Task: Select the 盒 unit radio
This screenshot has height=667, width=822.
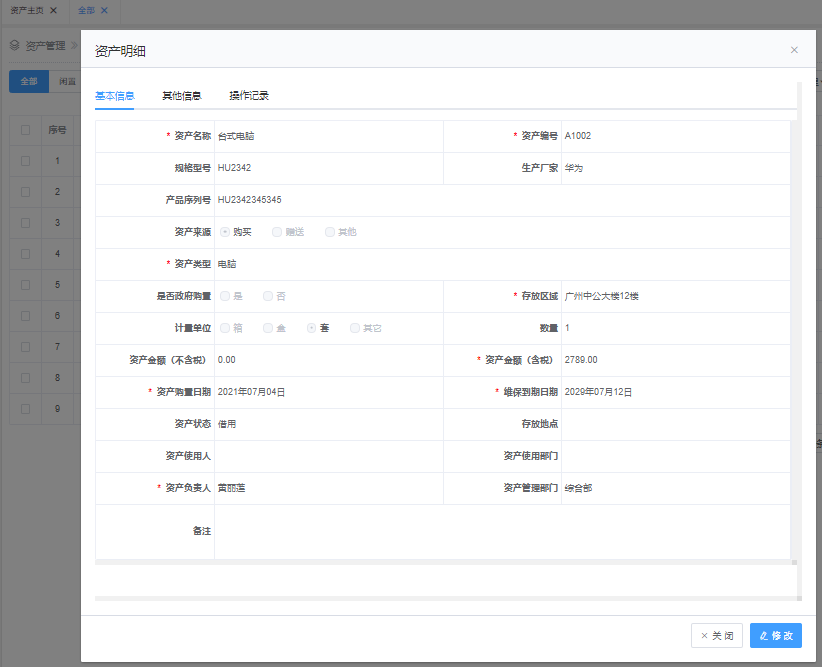Action: click(268, 328)
